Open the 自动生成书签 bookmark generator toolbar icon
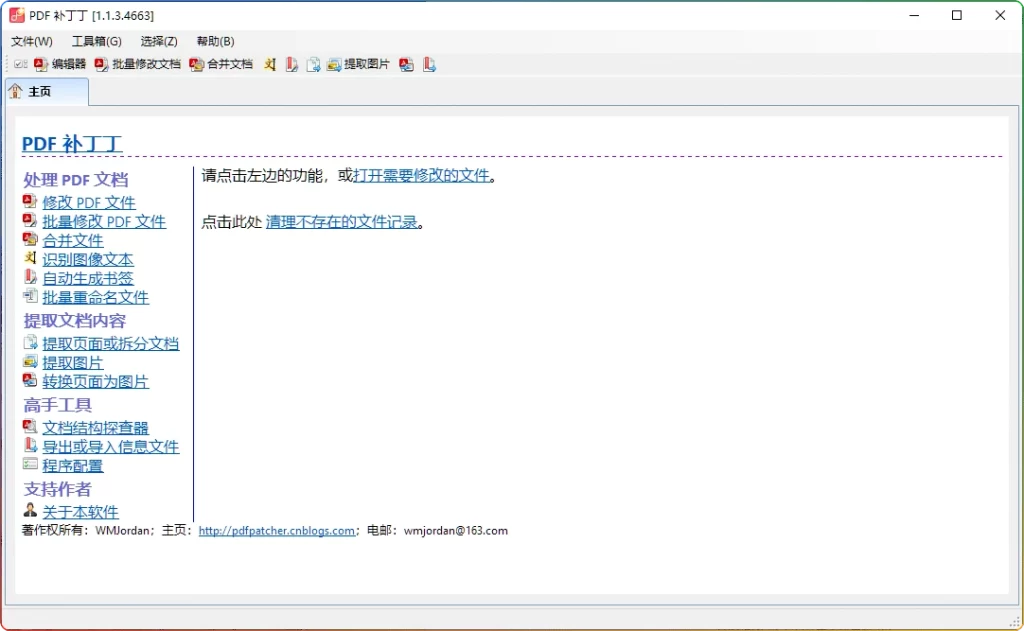 tap(291, 64)
